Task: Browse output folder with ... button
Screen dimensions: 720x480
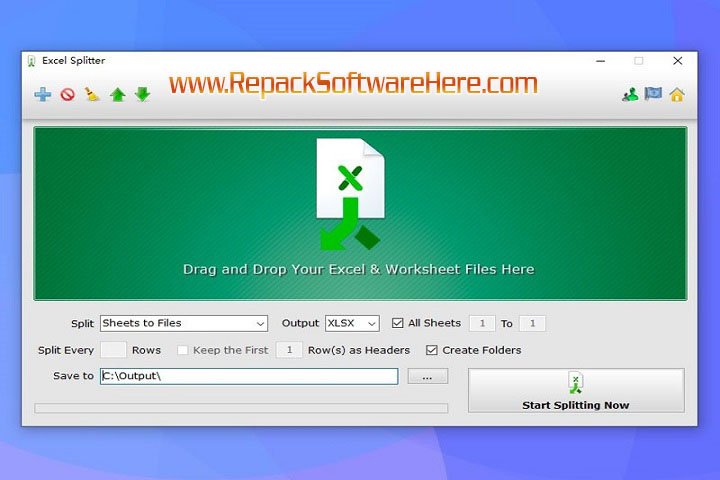Action: tap(428, 377)
